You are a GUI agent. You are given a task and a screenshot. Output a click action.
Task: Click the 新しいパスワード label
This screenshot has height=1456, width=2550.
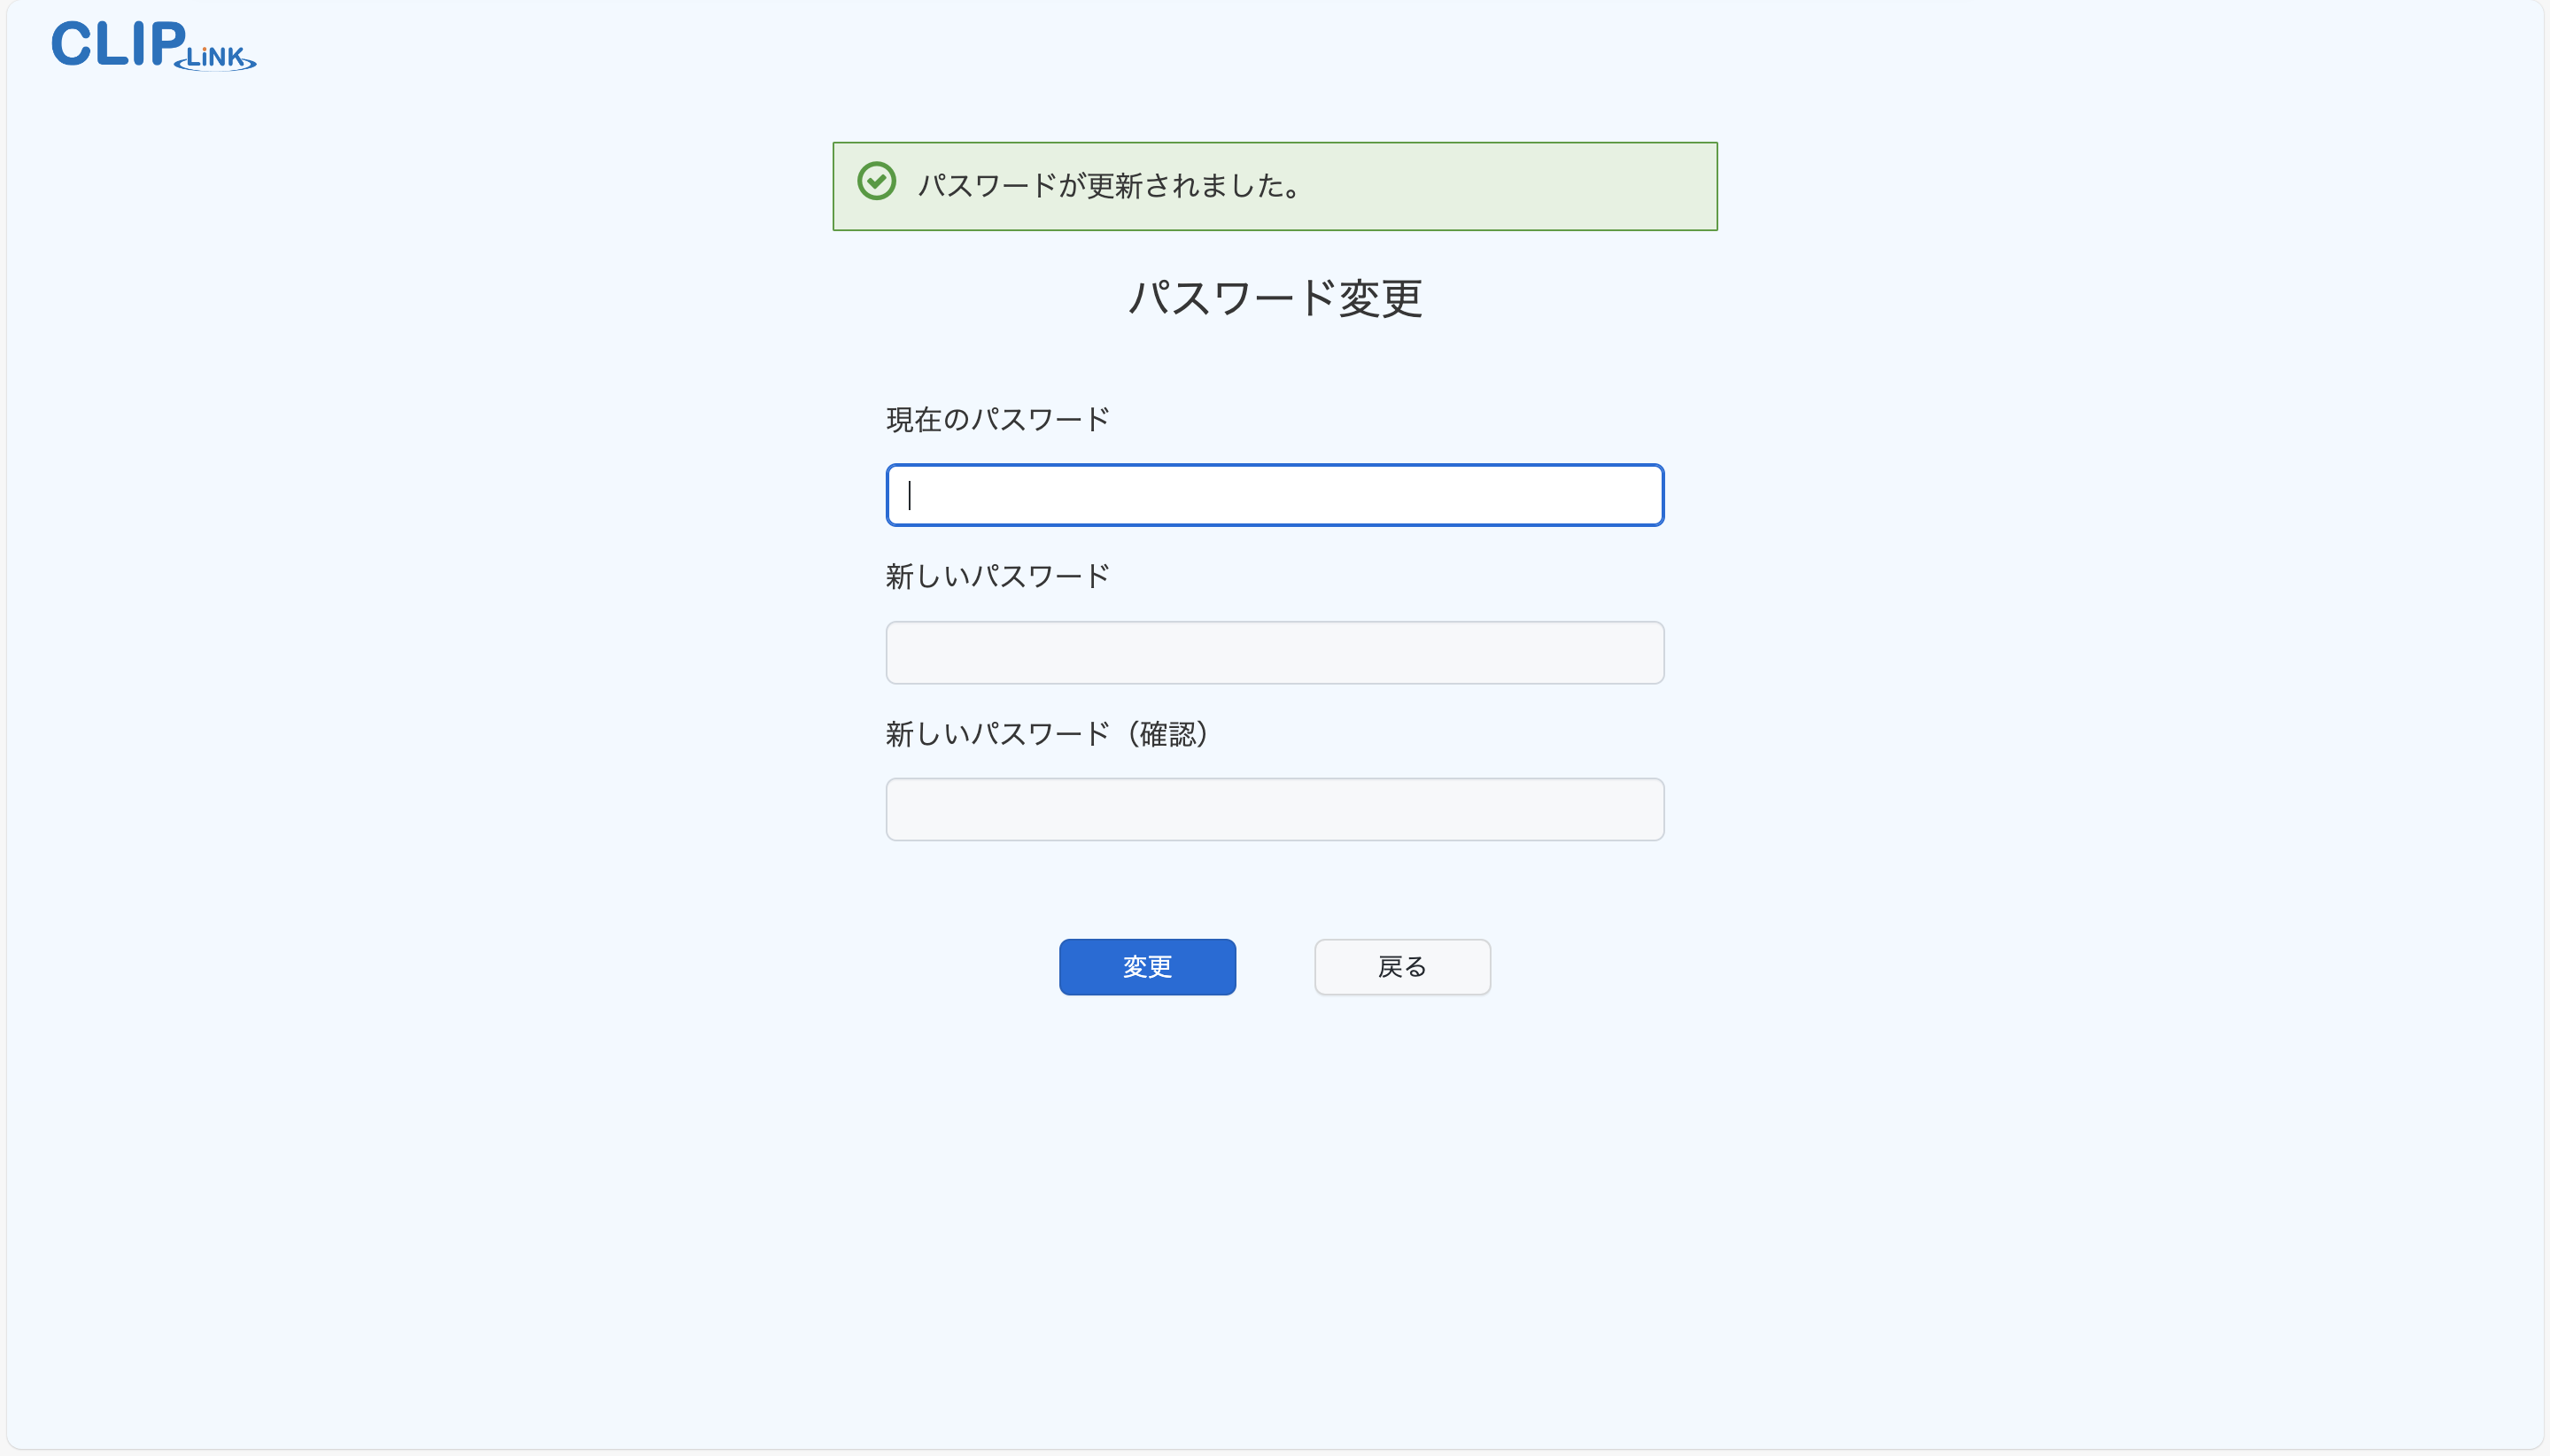click(997, 577)
